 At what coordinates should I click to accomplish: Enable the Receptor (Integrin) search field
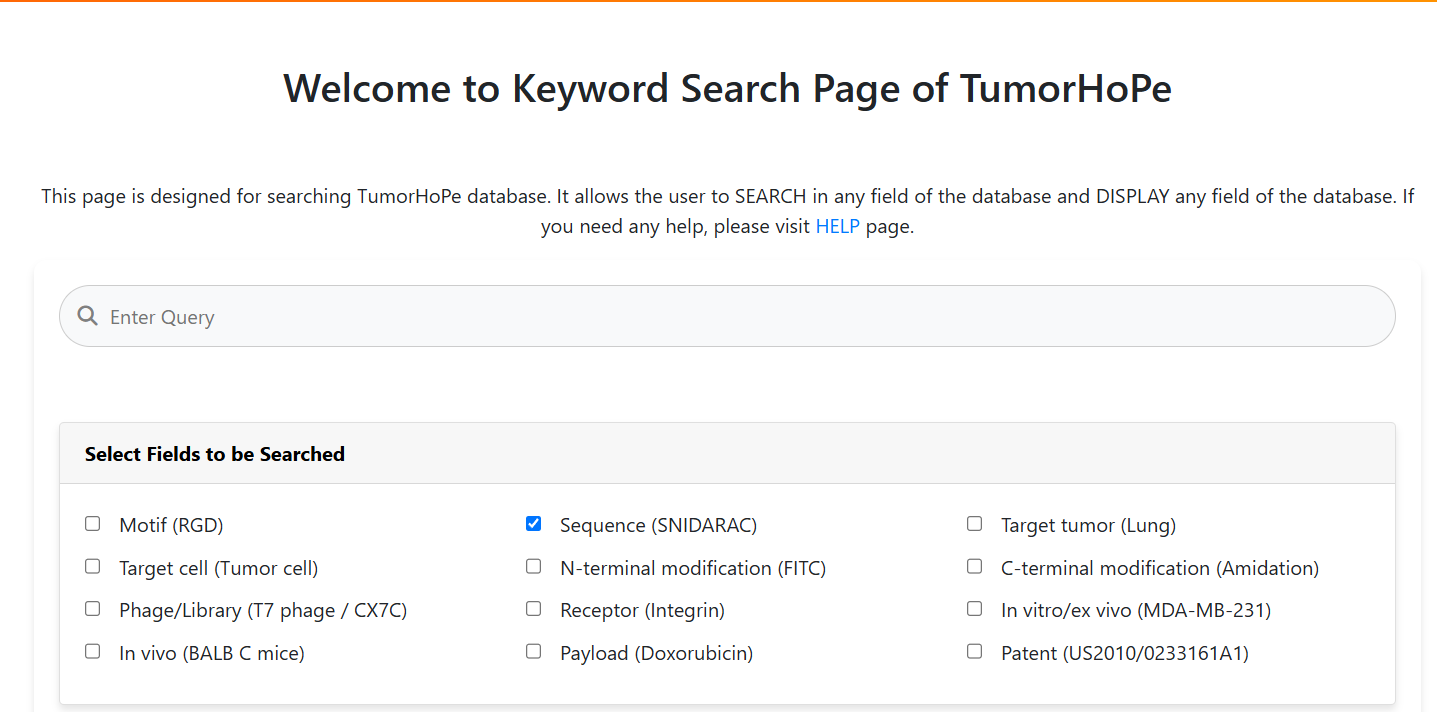click(x=533, y=608)
